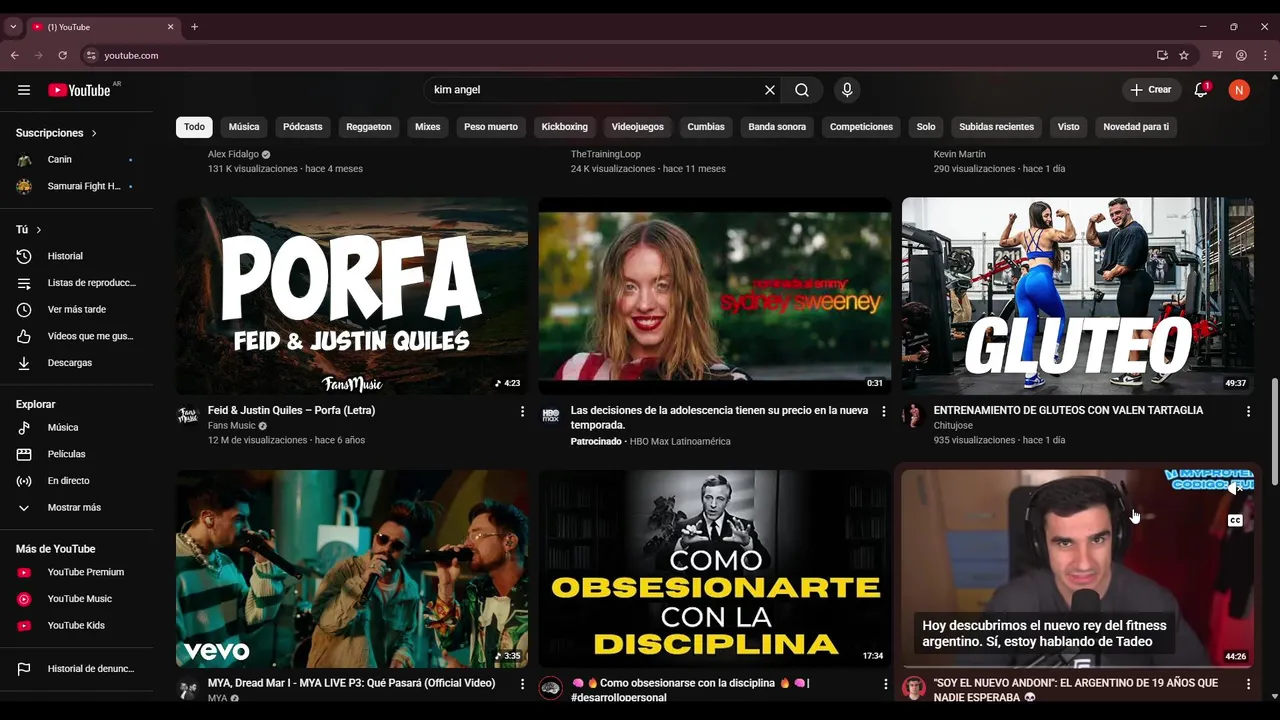Open options for Porfa video
The width and height of the screenshot is (1280, 720).
522,411
